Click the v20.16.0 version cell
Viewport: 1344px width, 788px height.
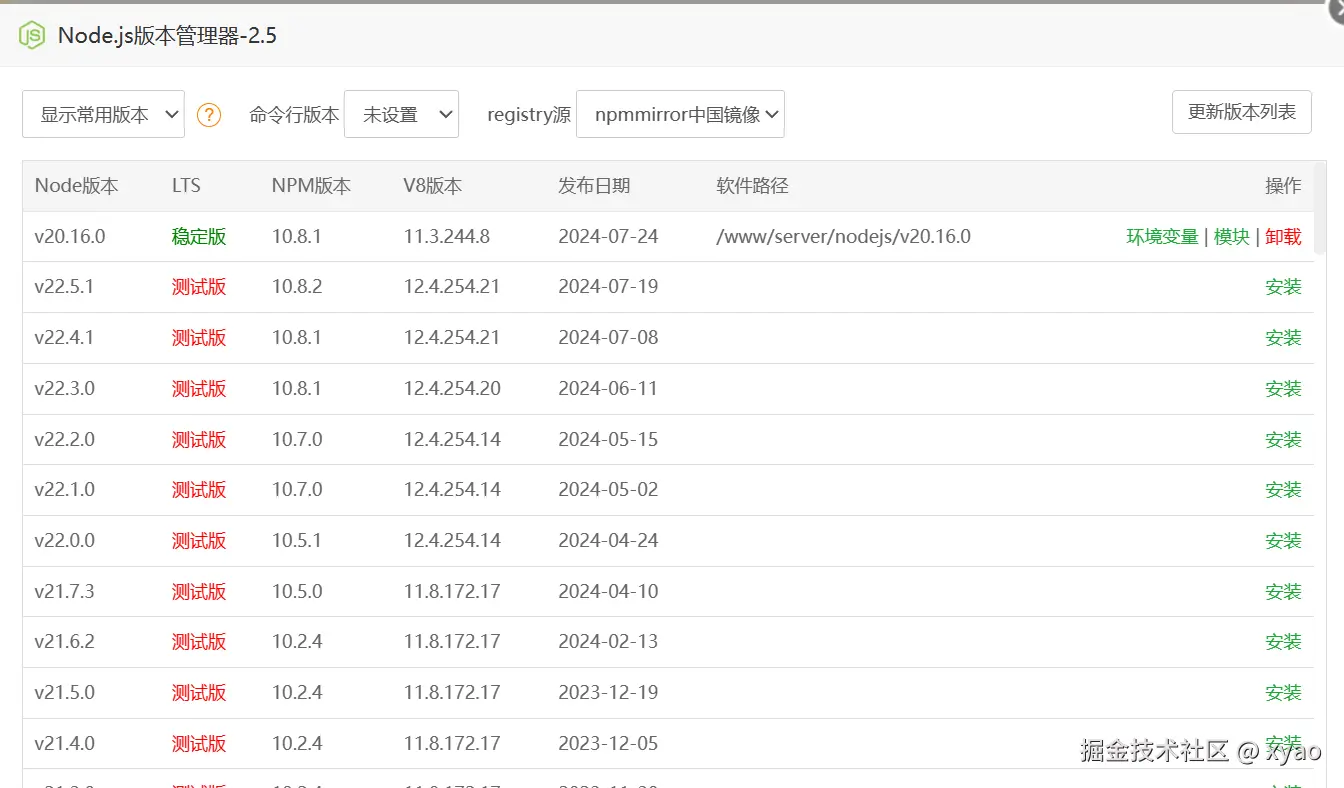pos(70,237)
